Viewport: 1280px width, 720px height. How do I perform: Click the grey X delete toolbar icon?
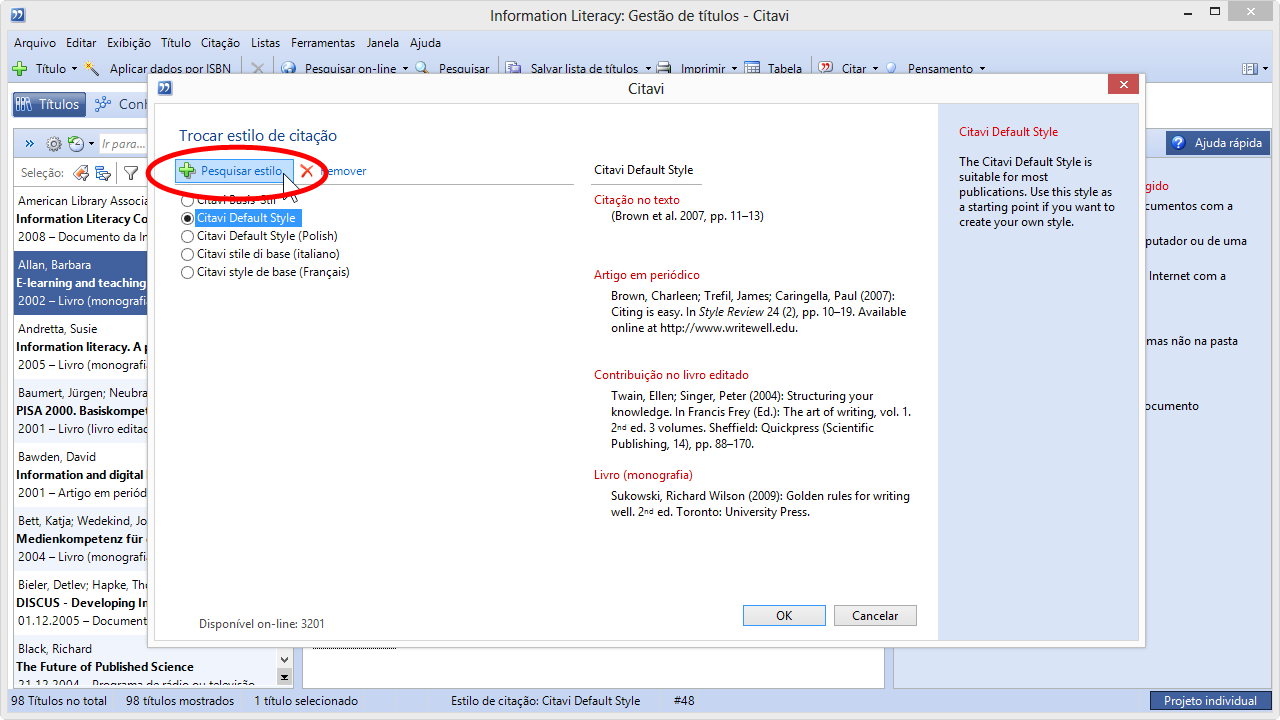click(x=257, y=69)
